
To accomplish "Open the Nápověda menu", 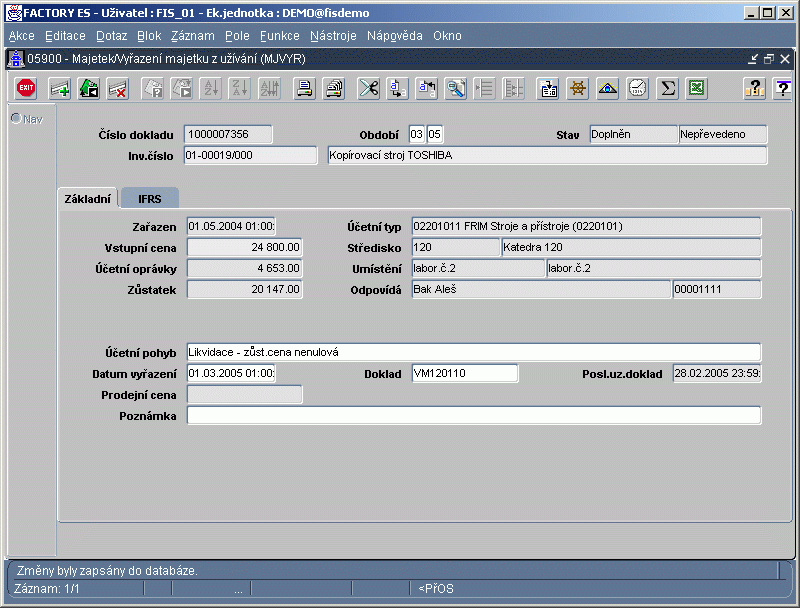I will [394, 36].
